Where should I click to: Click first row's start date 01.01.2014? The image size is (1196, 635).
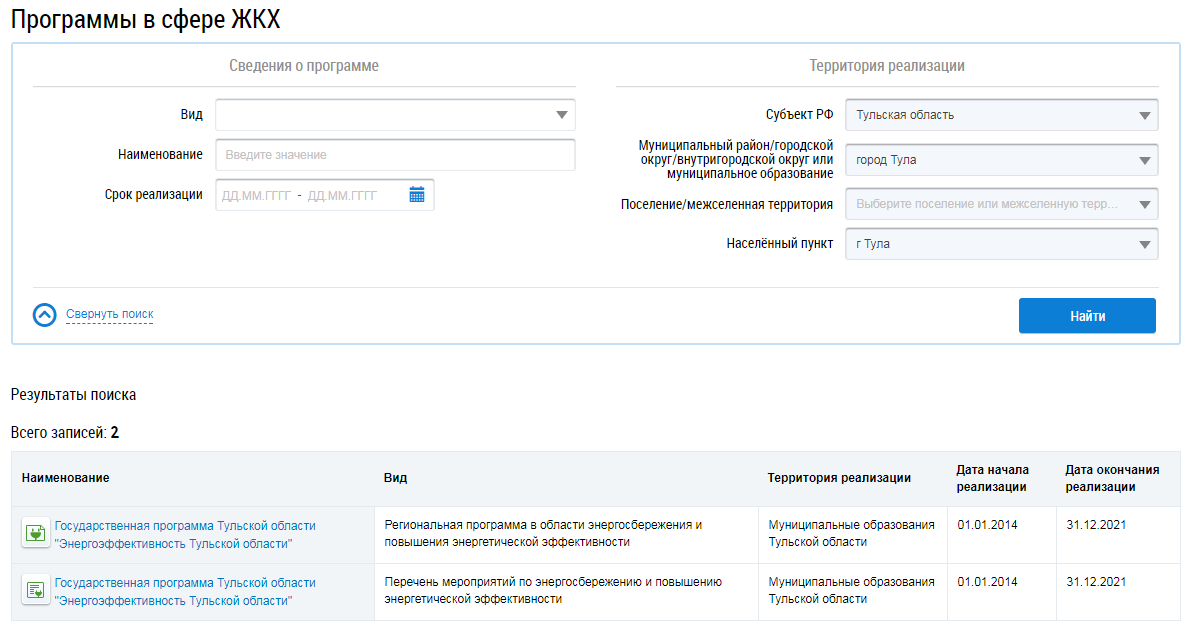pos(987,525)
